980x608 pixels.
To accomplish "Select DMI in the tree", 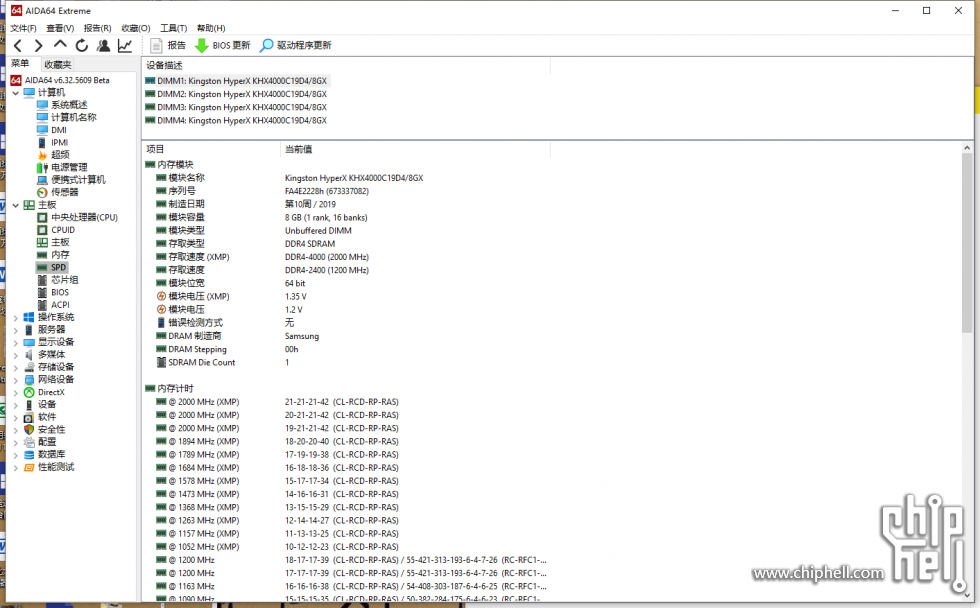I will 59,130.
